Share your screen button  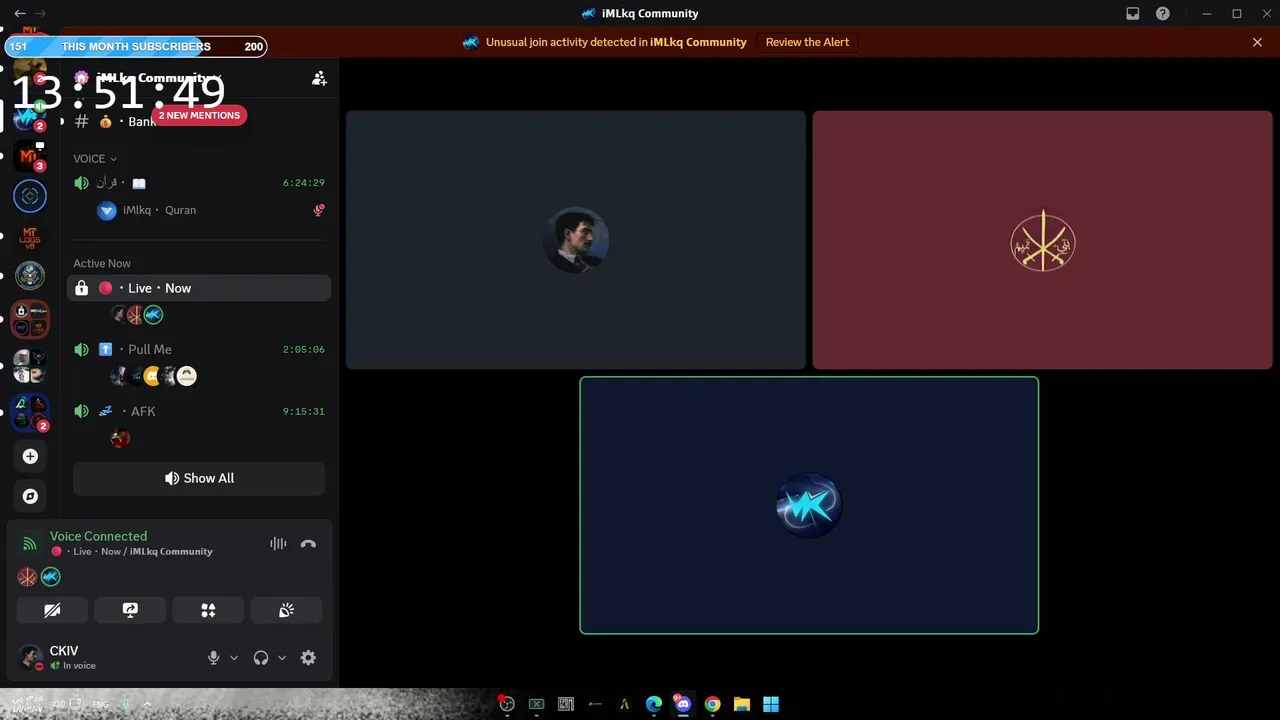point(130,610)
